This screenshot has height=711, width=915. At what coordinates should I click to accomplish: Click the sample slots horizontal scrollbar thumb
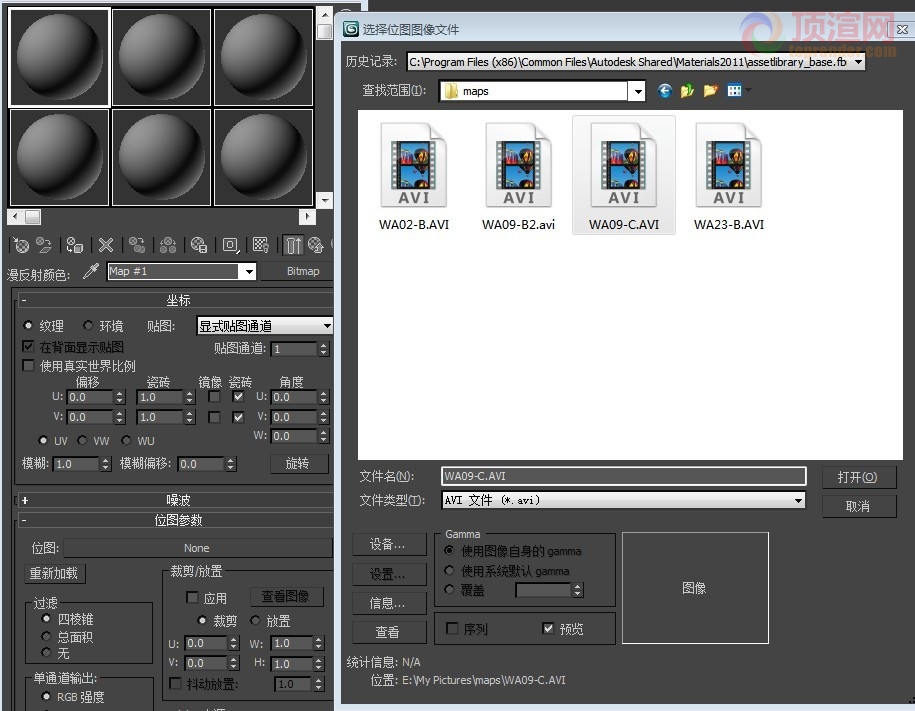point(33,217)
